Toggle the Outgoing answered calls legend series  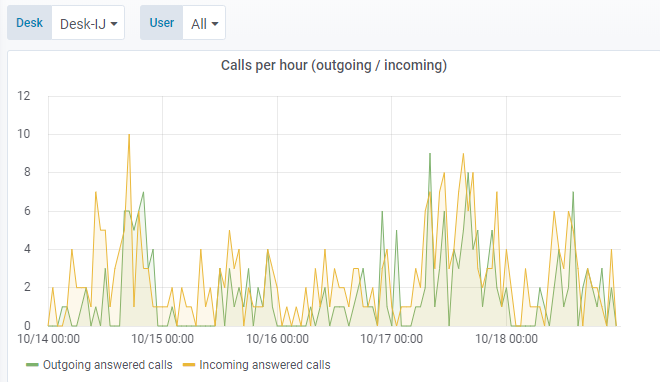click(108, 365)
